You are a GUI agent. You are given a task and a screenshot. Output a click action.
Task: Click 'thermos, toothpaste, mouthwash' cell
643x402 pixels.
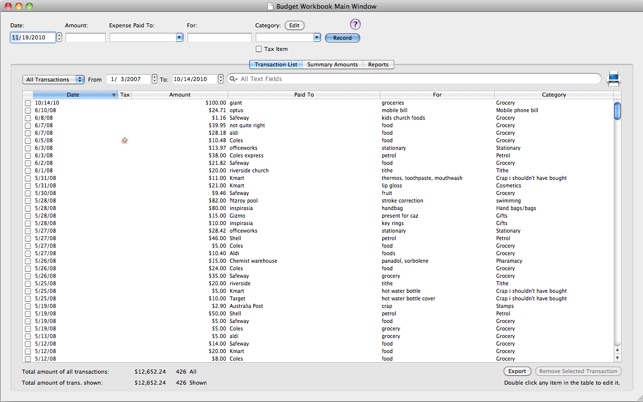tap(422, 178)
